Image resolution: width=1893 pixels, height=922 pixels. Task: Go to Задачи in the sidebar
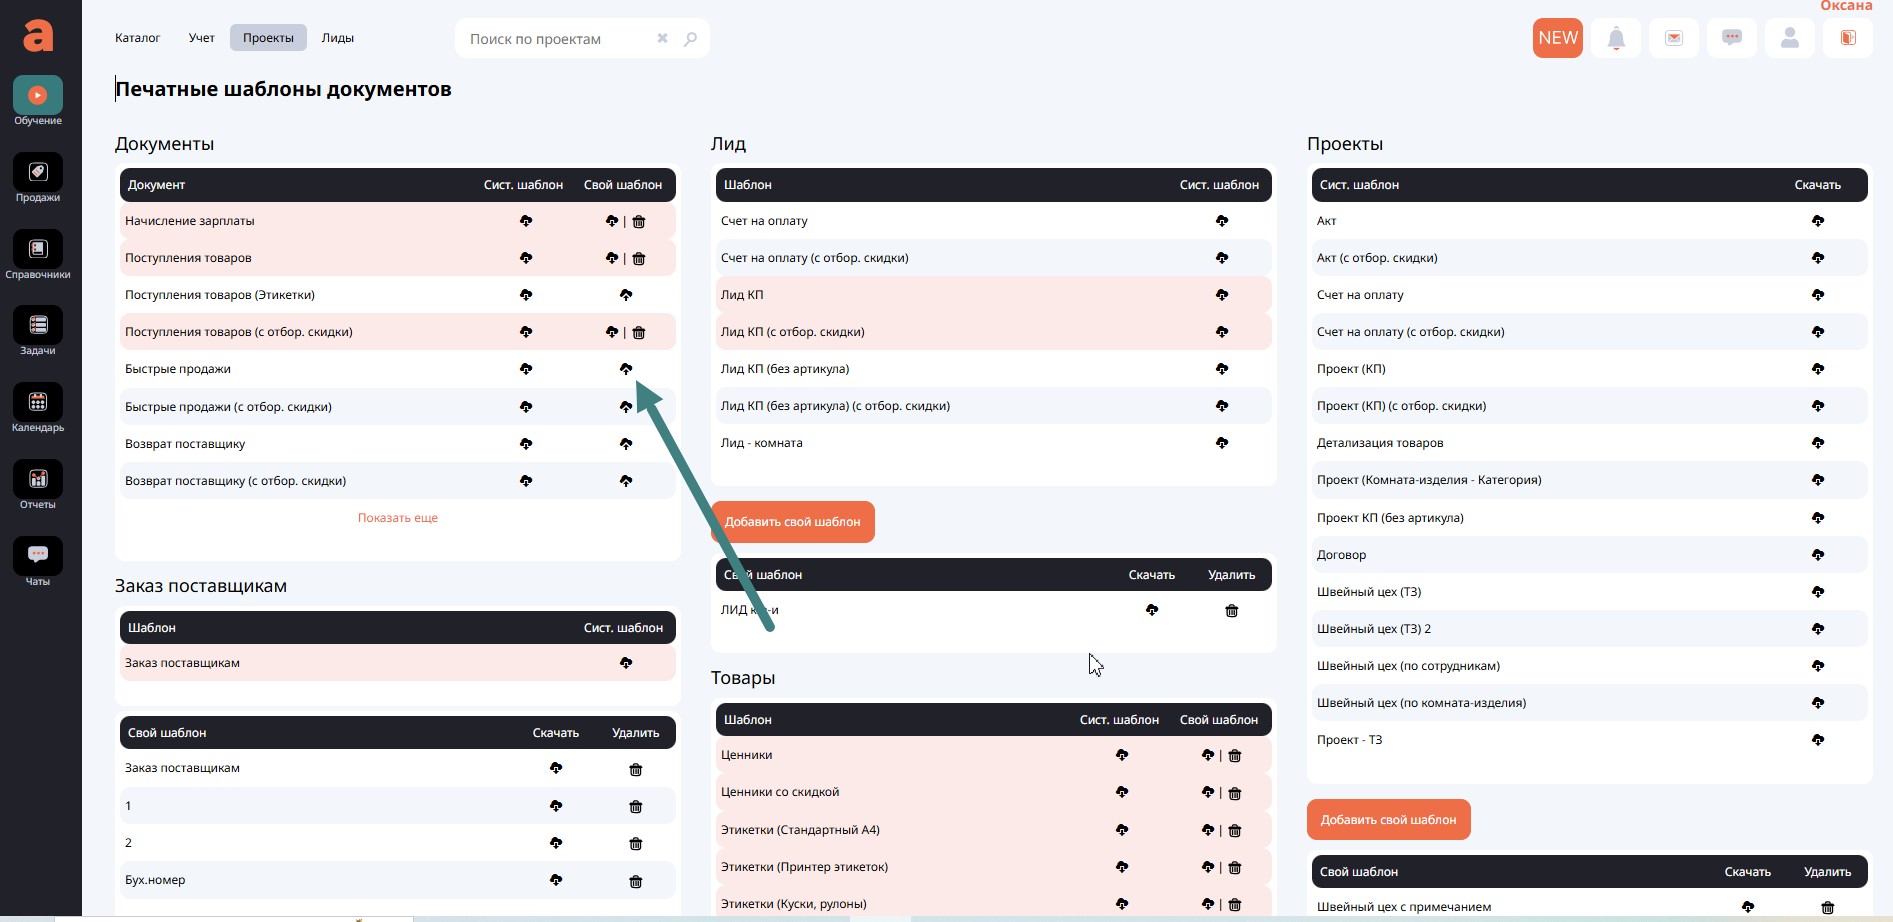click(x=38, y=326)
